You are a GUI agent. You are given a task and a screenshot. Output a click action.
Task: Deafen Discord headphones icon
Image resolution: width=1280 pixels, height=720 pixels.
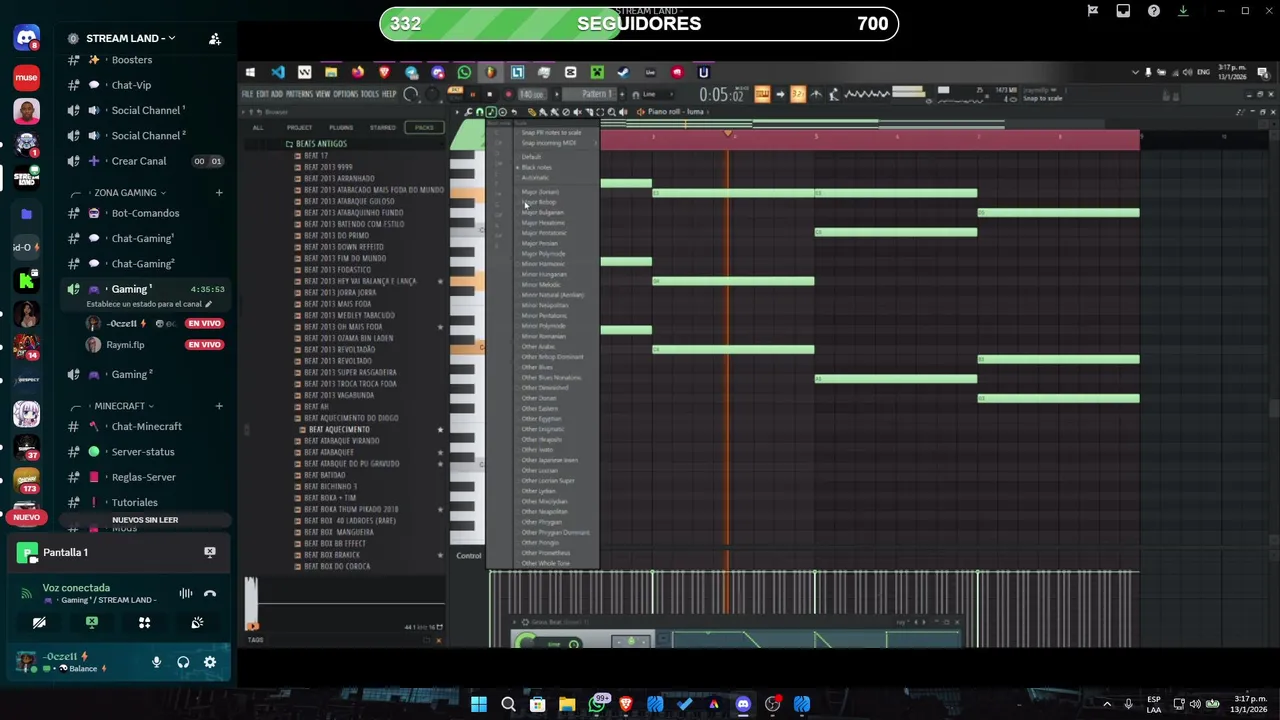click(183, 662)
